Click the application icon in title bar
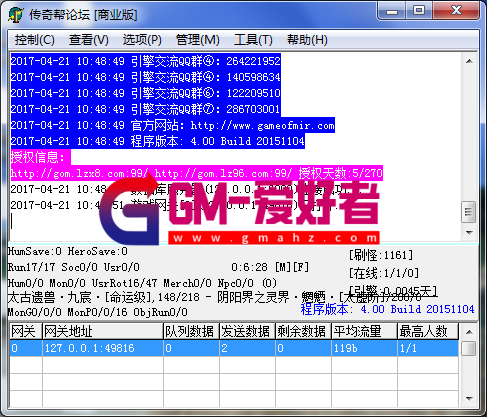This screenshot has height=417, width=487. (x=16, y=15)
